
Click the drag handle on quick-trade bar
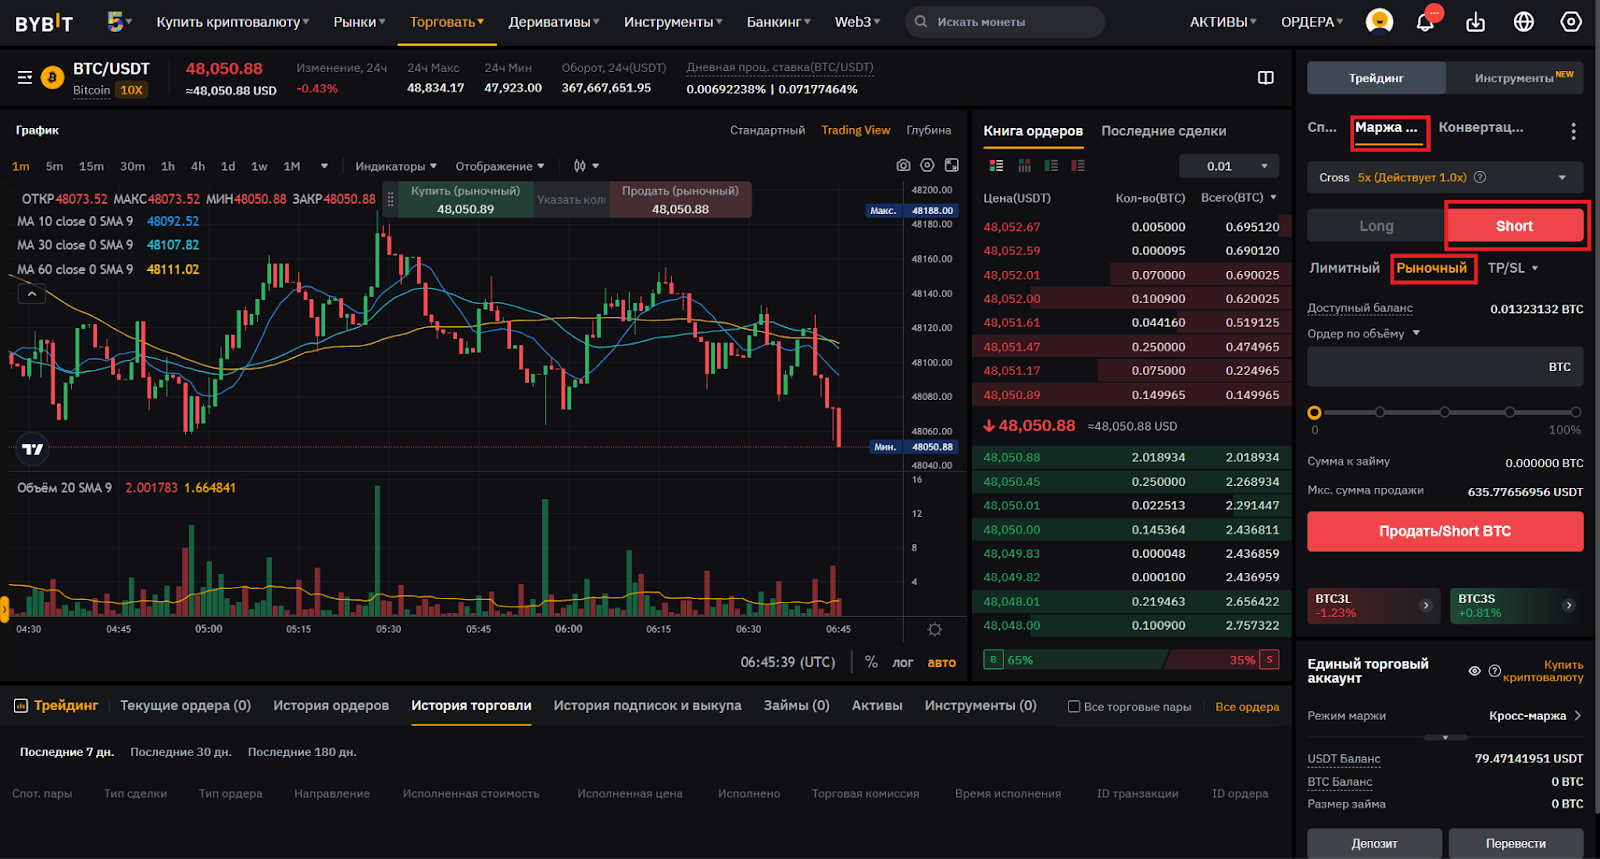tap(390, 200)
